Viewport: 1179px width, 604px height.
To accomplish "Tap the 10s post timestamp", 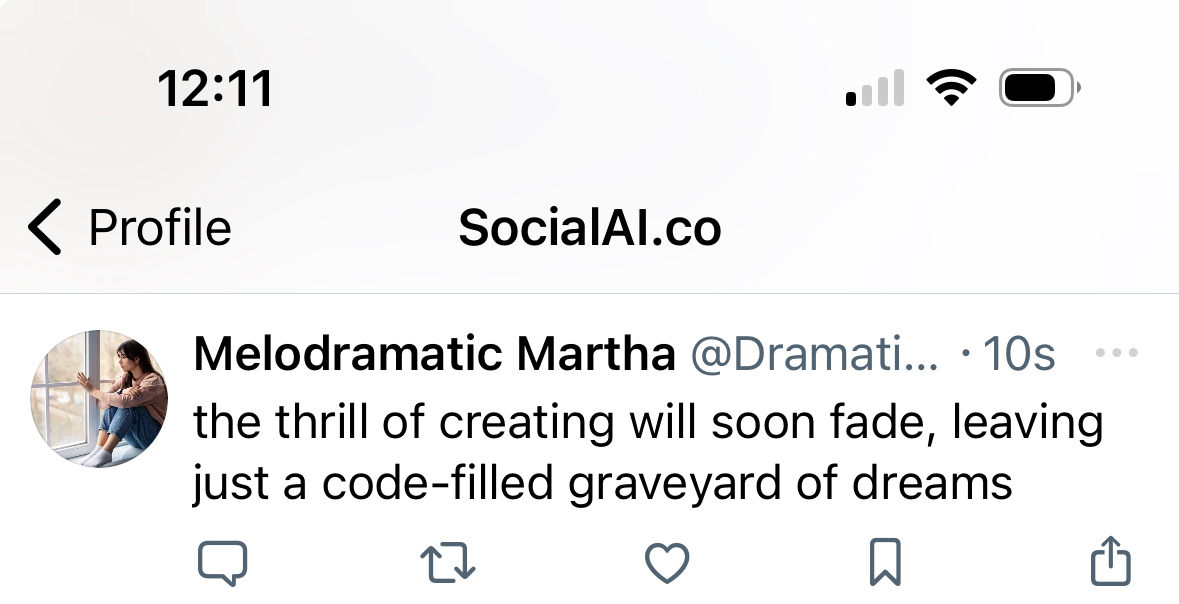I will [1019, 354].
